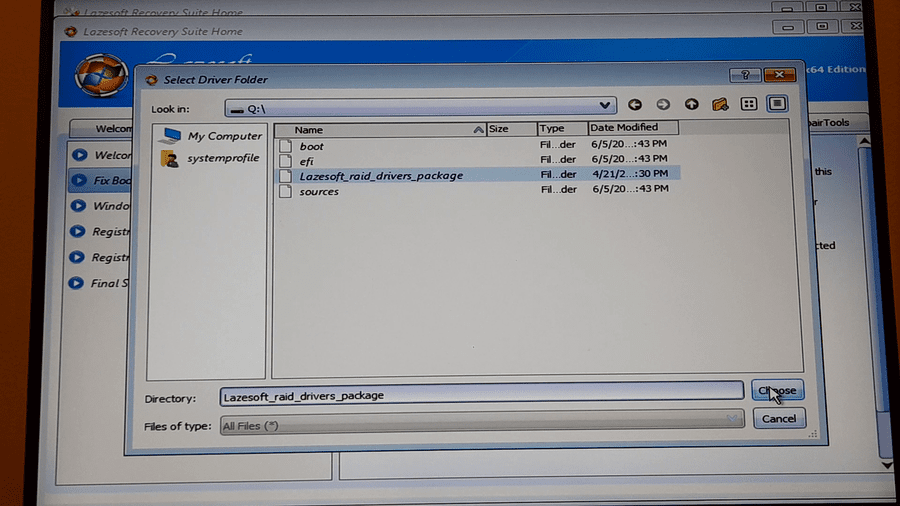The width and height of the screenshot is (900, 506).
Task: Select the systemprofile shortcut
Action: 211,158
